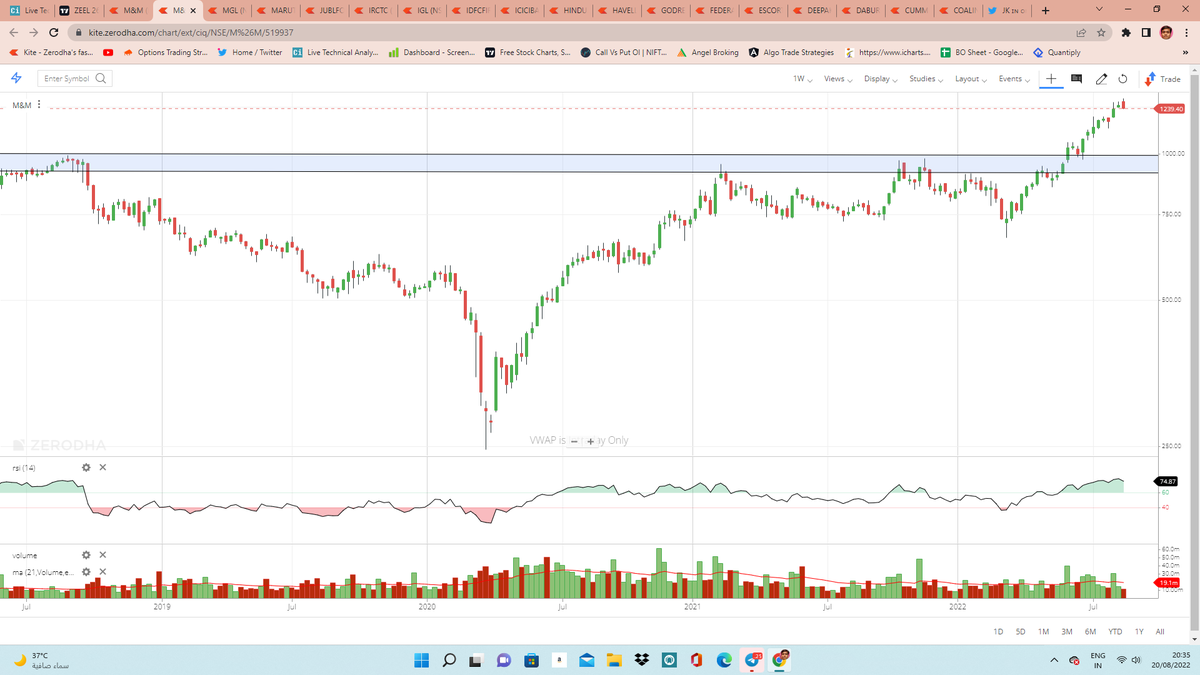Open the browser extensions puzzle icon

tap(1127, 33)
